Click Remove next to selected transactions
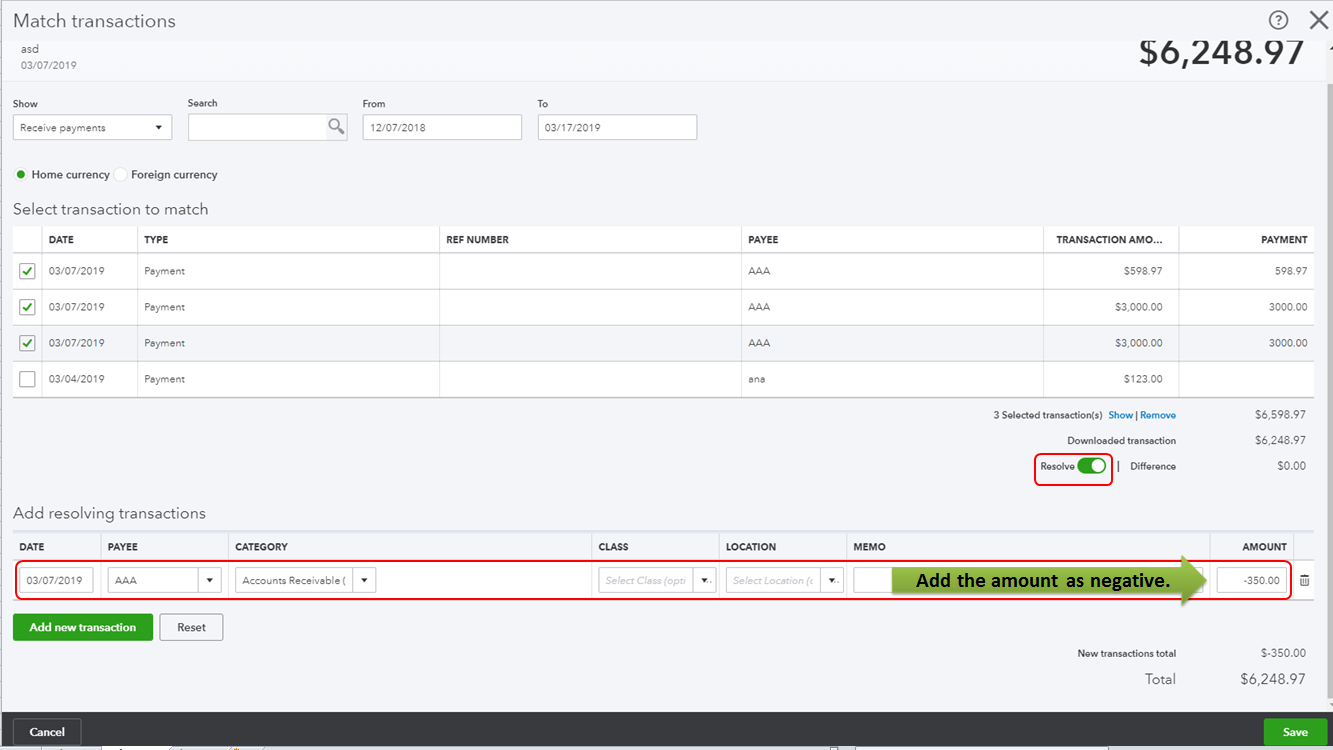This screenshot has height=750, width=1333. tap(1158, 414)
